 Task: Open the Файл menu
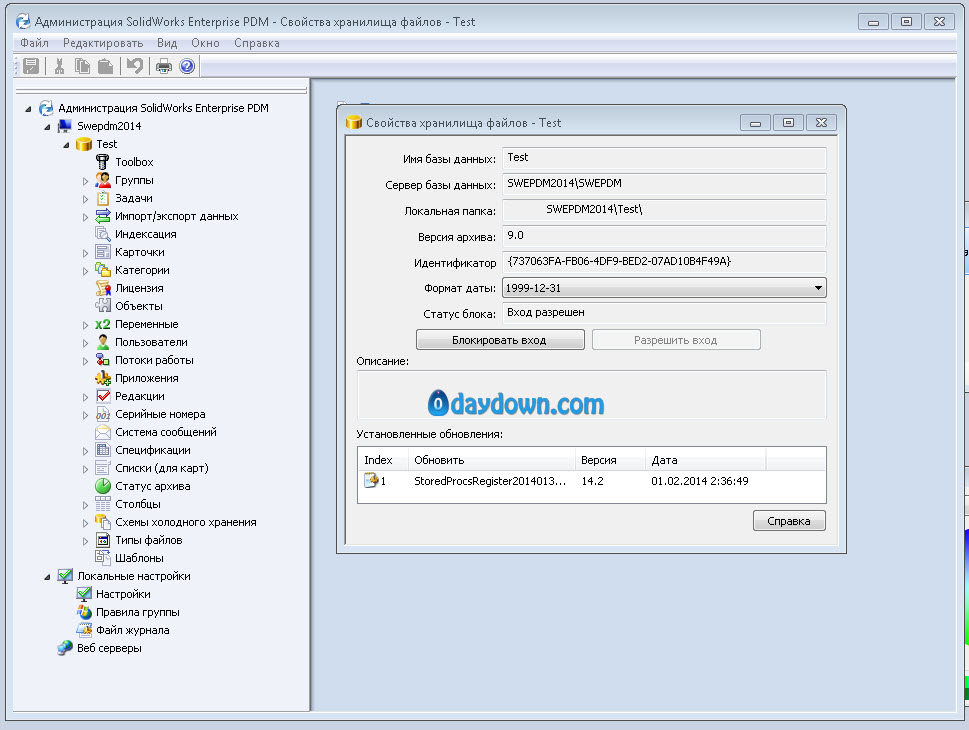pyautogui.click(x=34, y=43)
